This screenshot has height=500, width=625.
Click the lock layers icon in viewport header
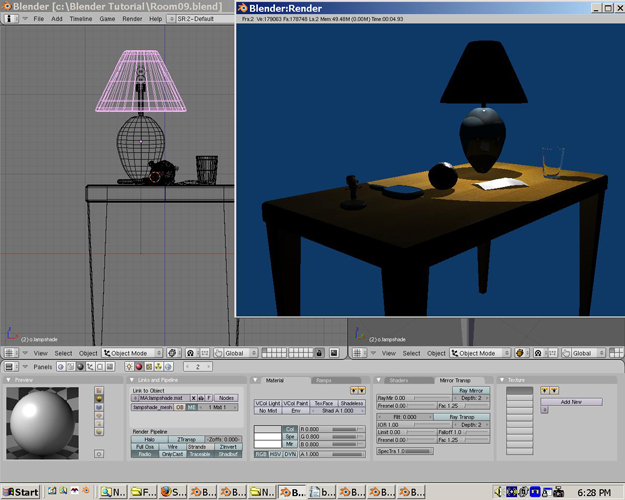coord(318,353)
